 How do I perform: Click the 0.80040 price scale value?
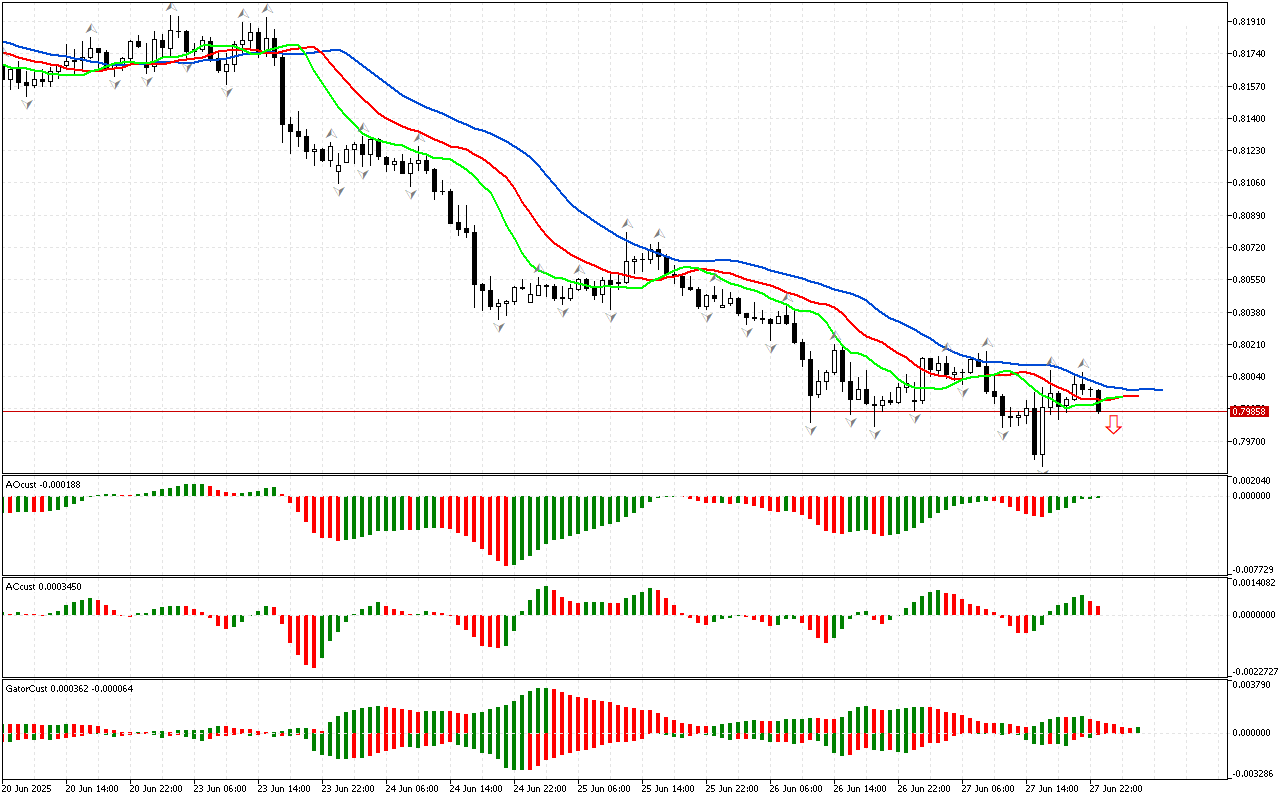click(x=1249, y=377)
